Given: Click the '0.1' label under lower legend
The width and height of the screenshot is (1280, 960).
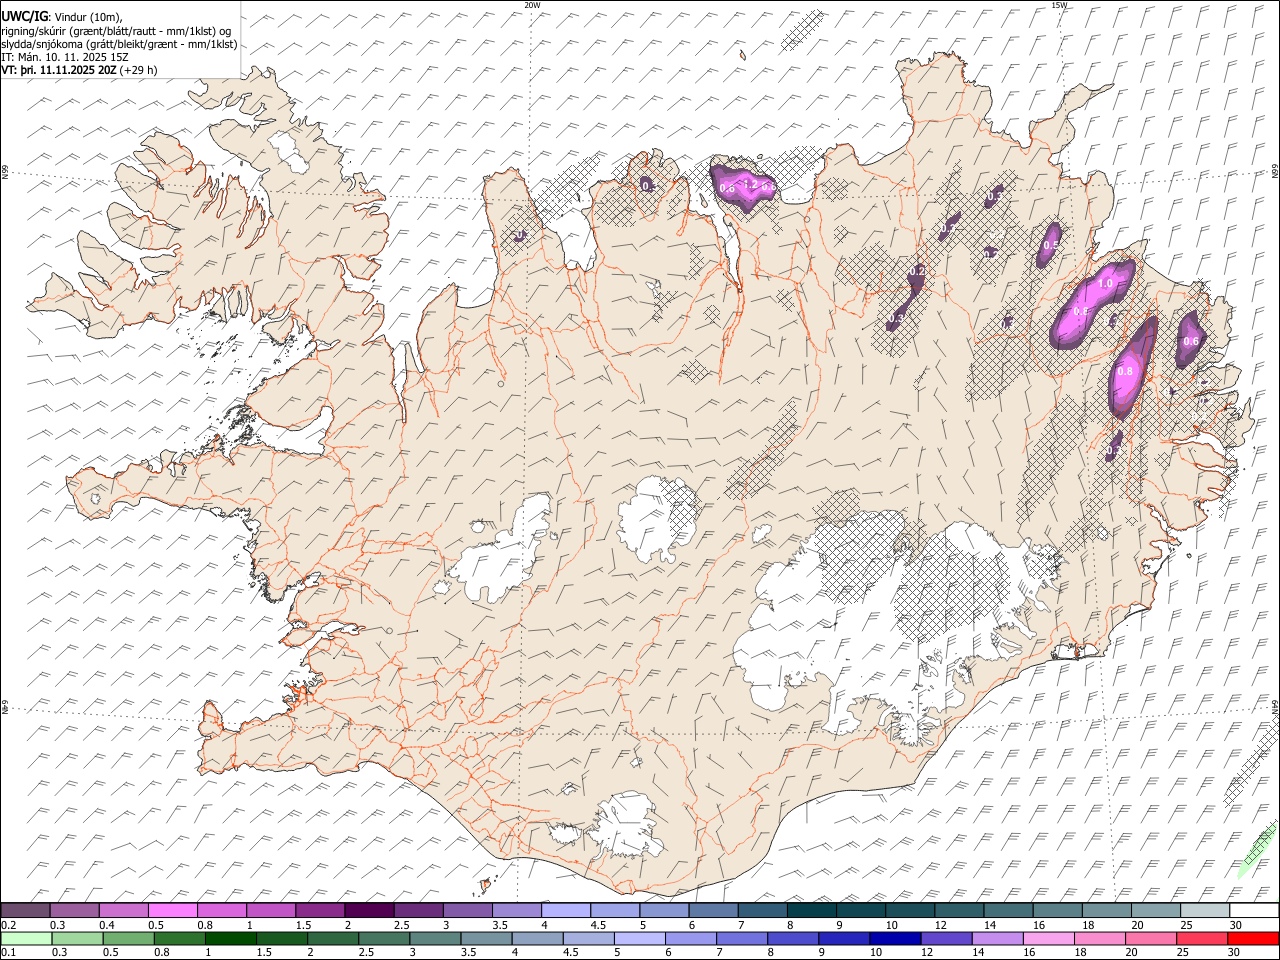Looking at the screenshot, I should click(x=8, y=953).
